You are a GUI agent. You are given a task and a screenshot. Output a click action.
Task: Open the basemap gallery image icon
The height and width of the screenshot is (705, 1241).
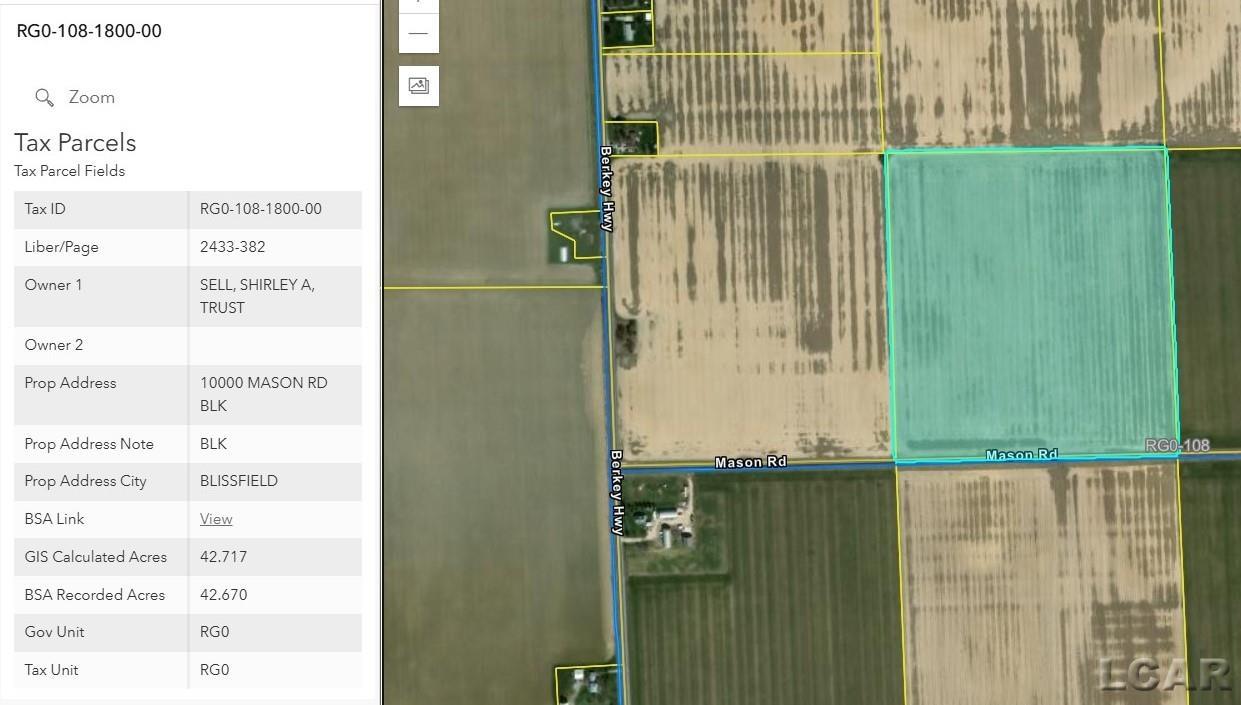tap(418, 86)
